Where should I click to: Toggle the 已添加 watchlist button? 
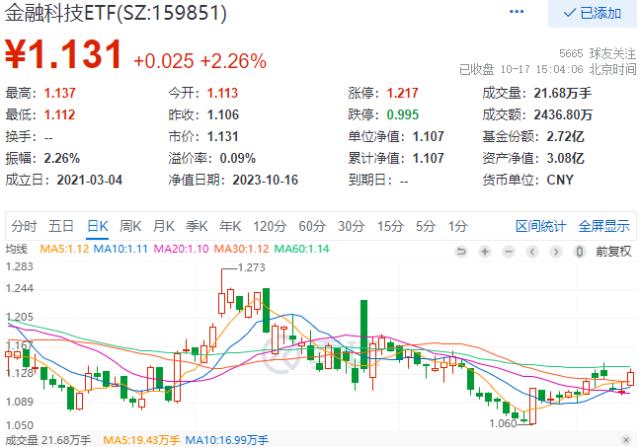[x=592, y=14]
